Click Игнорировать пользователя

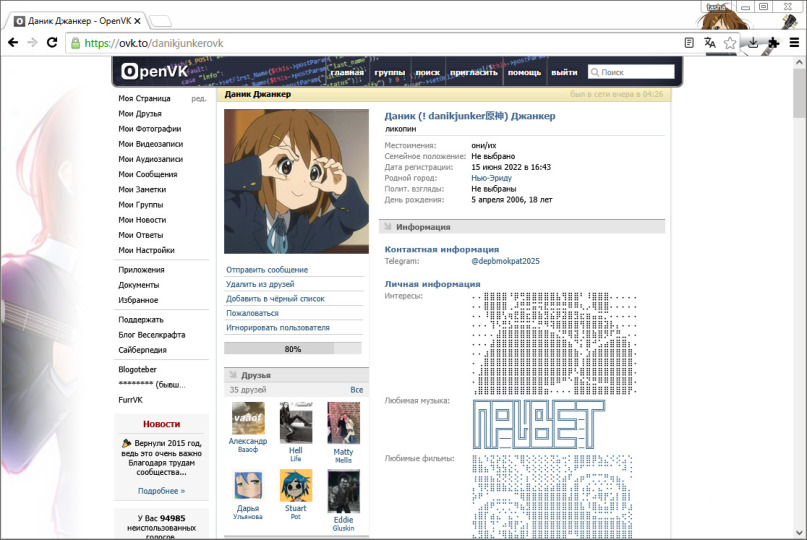coord(278,327)
